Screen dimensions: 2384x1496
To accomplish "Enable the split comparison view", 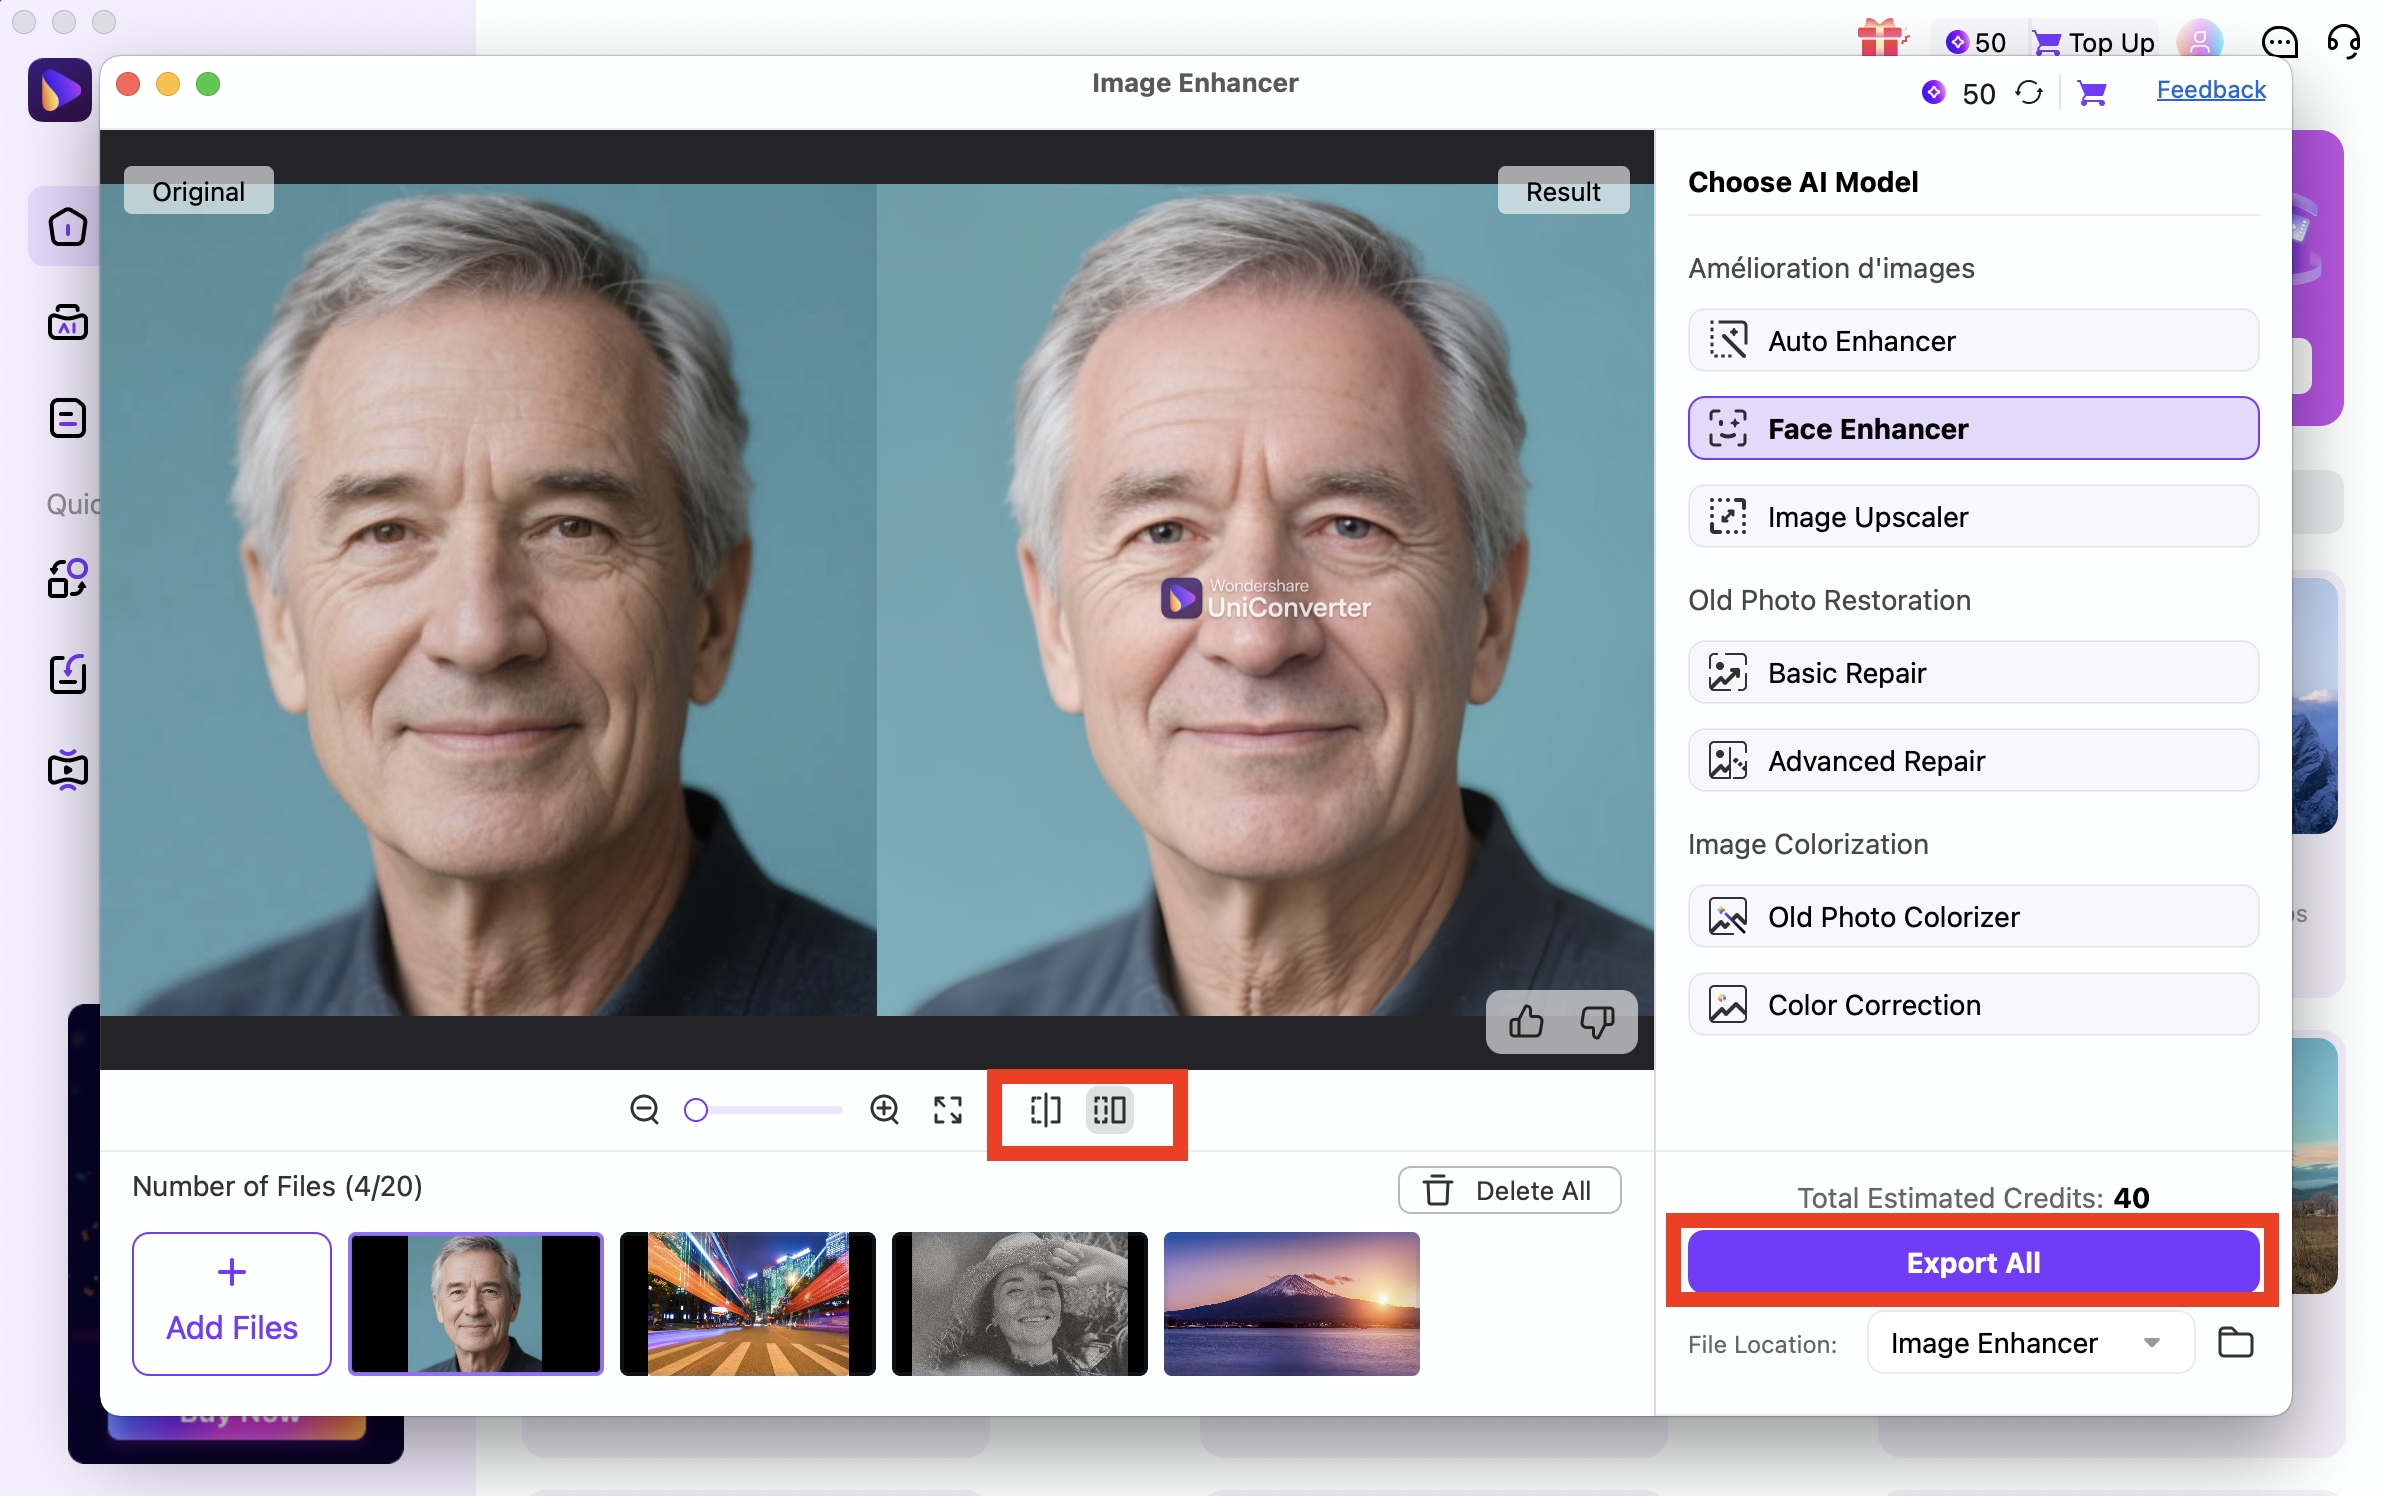I will click(1046, 1109).
